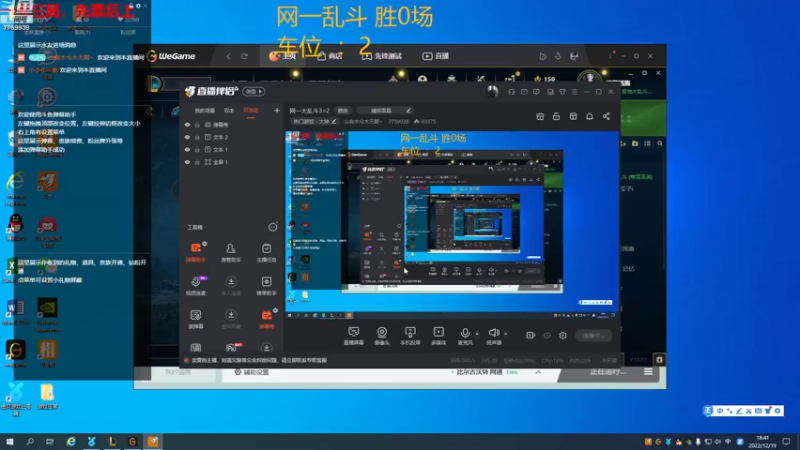Select the 全屏 1 source row
The height and width of the screenshot is (450, 800).
232,162
